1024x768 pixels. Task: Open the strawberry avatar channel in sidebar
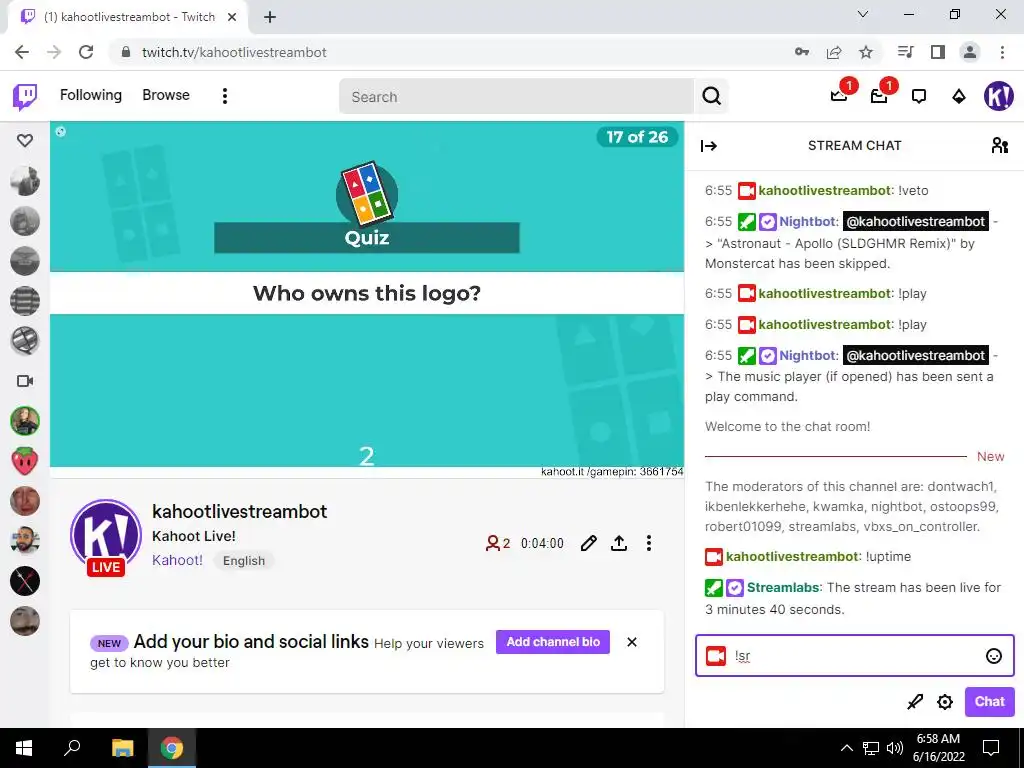click(x=25, y=461)
